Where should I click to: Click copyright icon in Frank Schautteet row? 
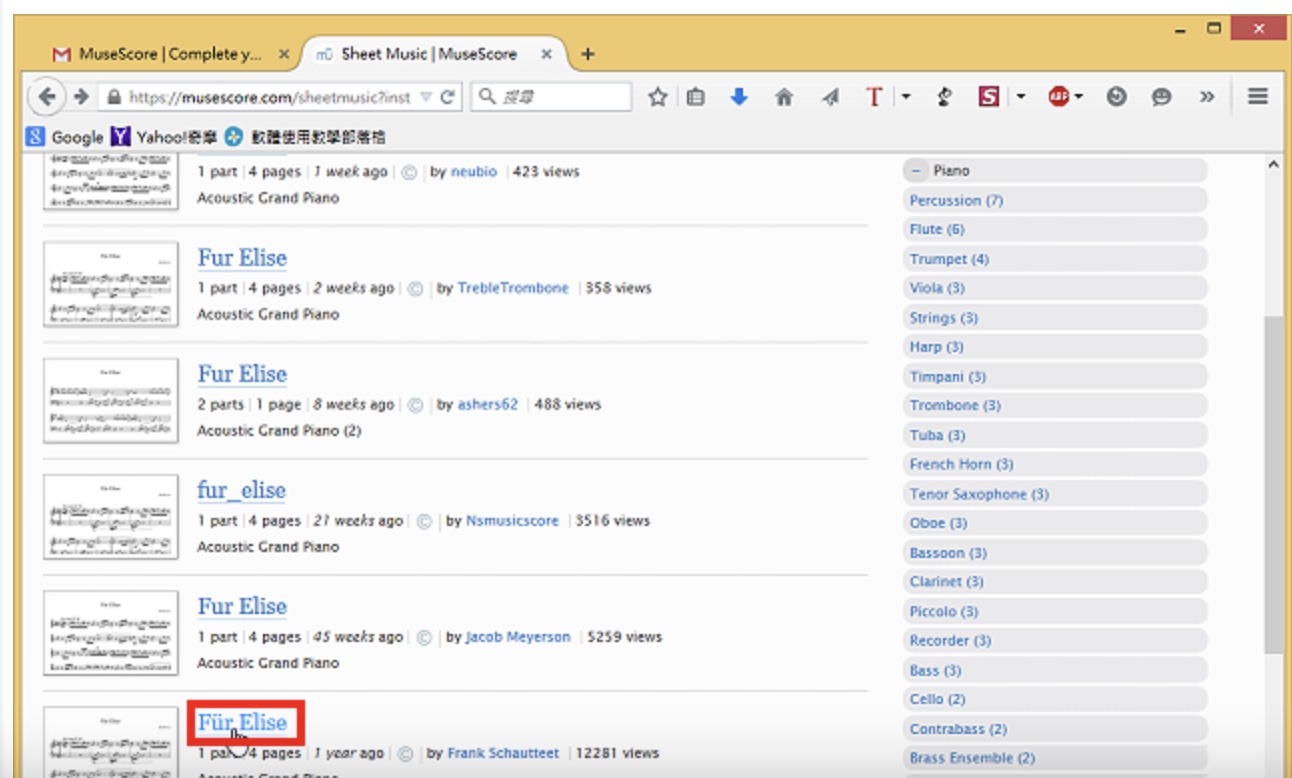tap(405, 754)
